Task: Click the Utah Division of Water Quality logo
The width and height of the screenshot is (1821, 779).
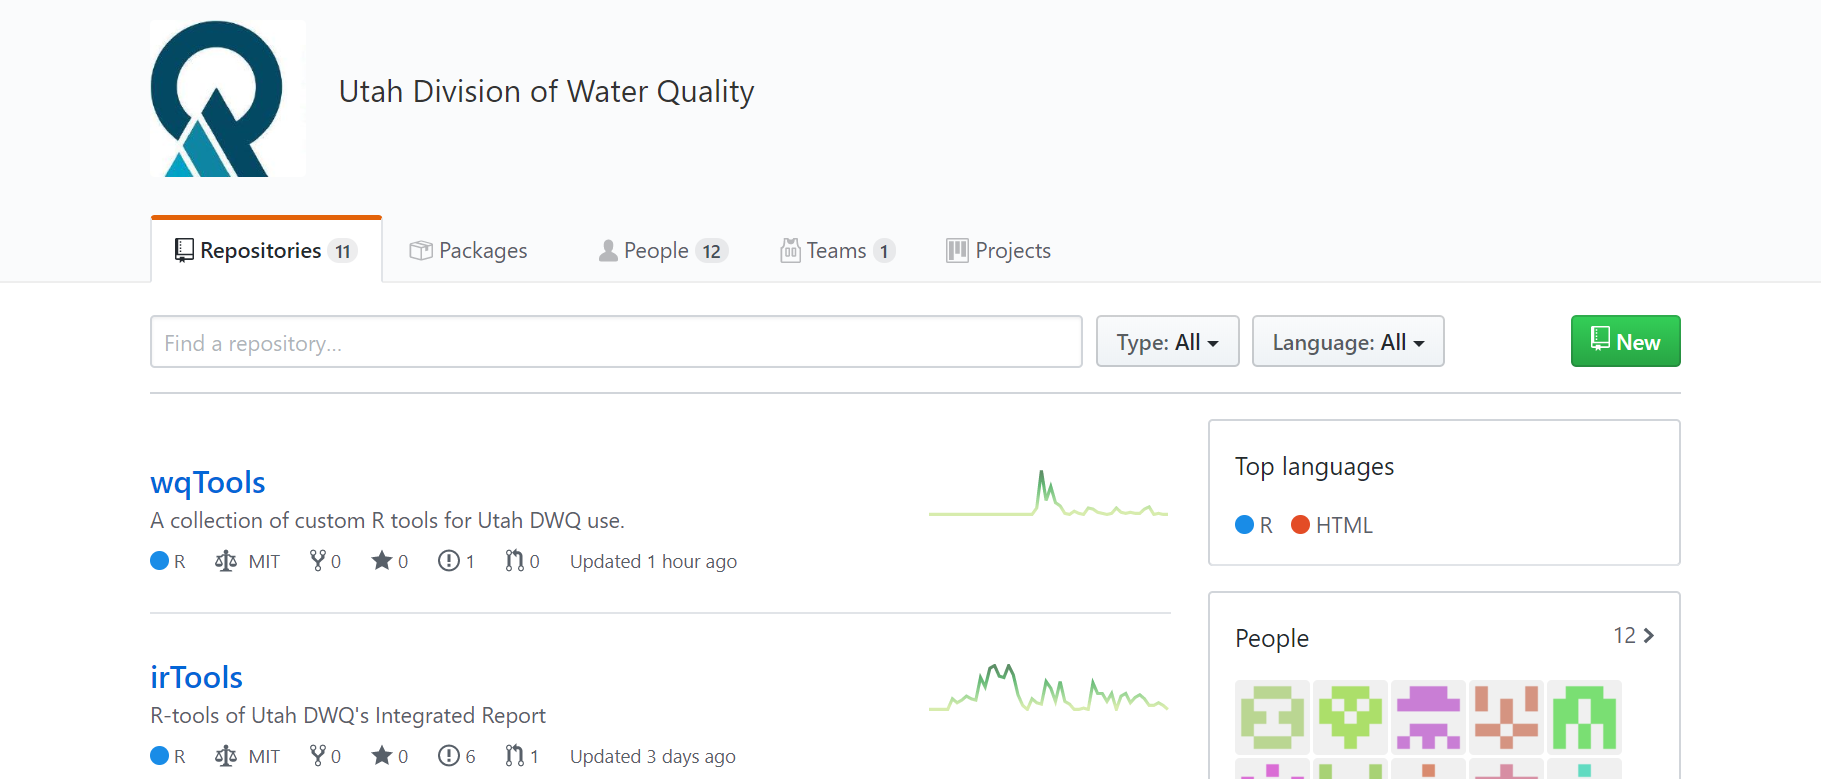Action: coord(228,99)
